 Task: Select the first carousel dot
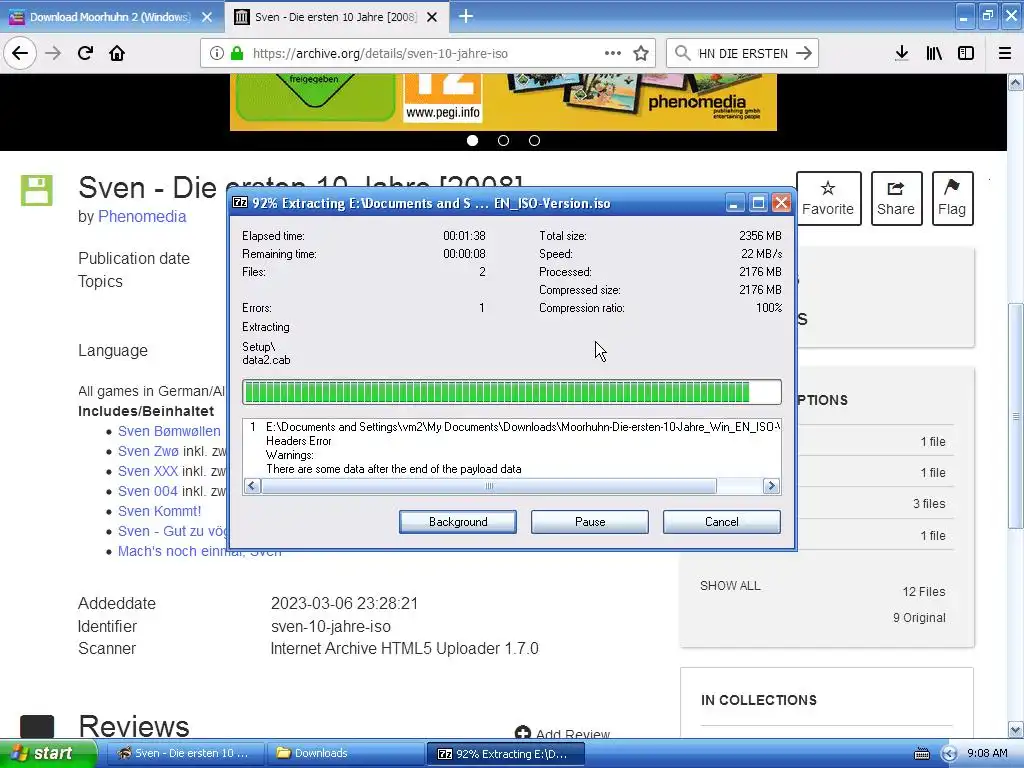472,140
